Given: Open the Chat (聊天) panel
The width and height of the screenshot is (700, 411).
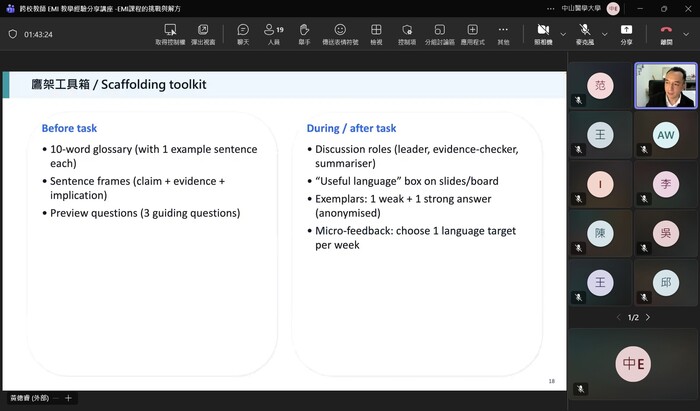Looking at the screenshot, I should coord(243,30).
